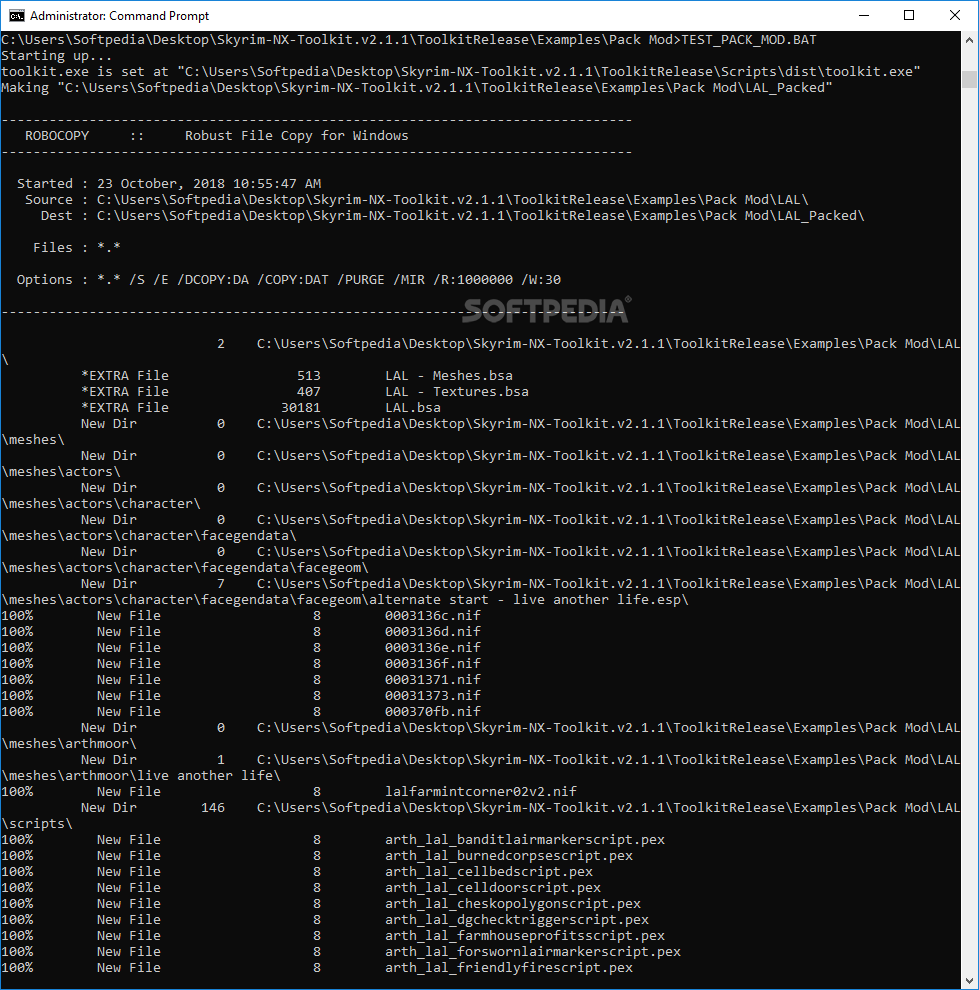Viewport: 979px width, 990px height.
Task: Click 'arth_lal_dgchecktriggerscript.pex' file name
Action: 516,920
